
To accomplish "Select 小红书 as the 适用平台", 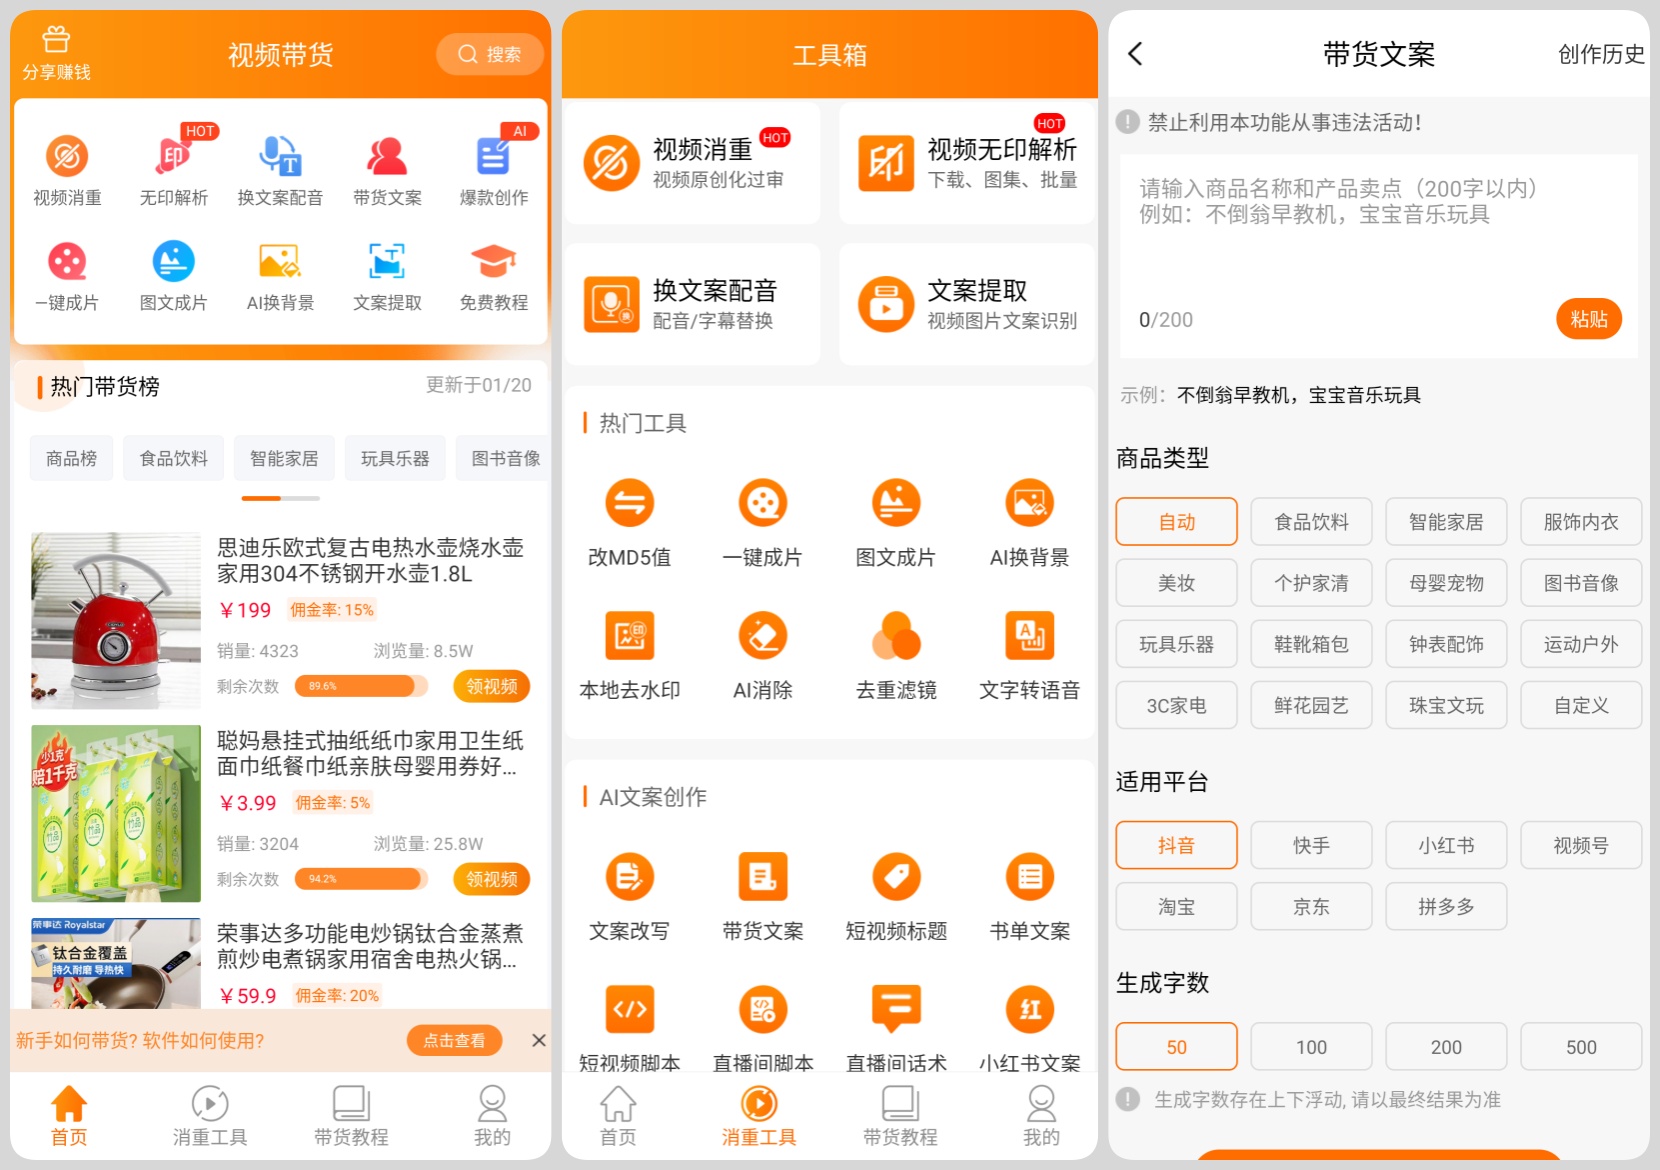I will [1446, 845].
